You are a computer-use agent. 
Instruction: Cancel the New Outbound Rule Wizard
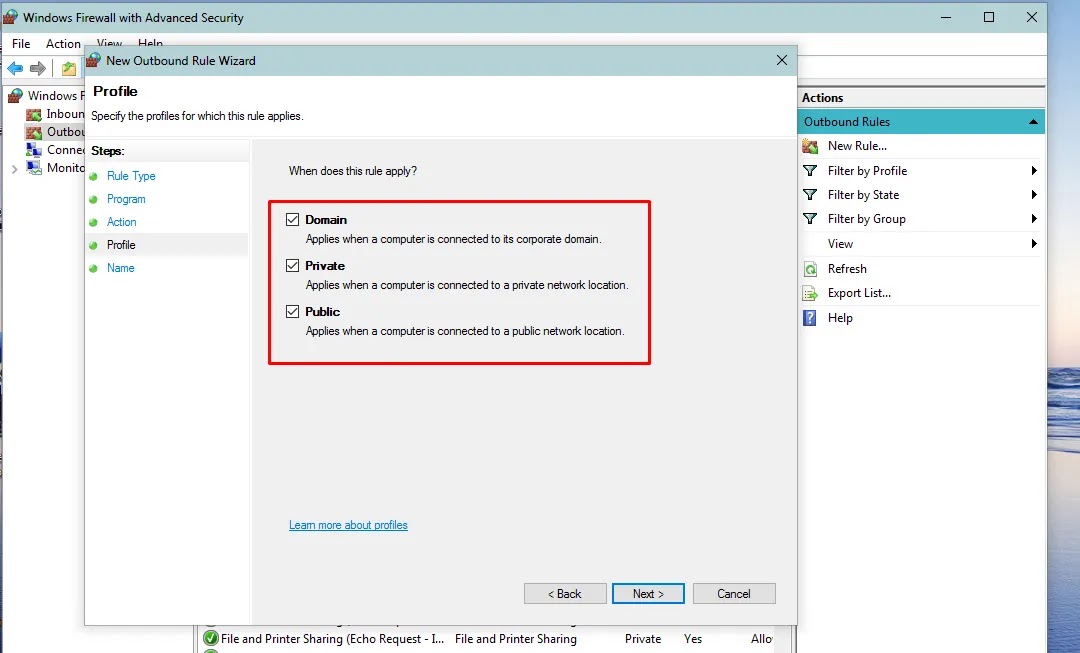pos(734,594)
